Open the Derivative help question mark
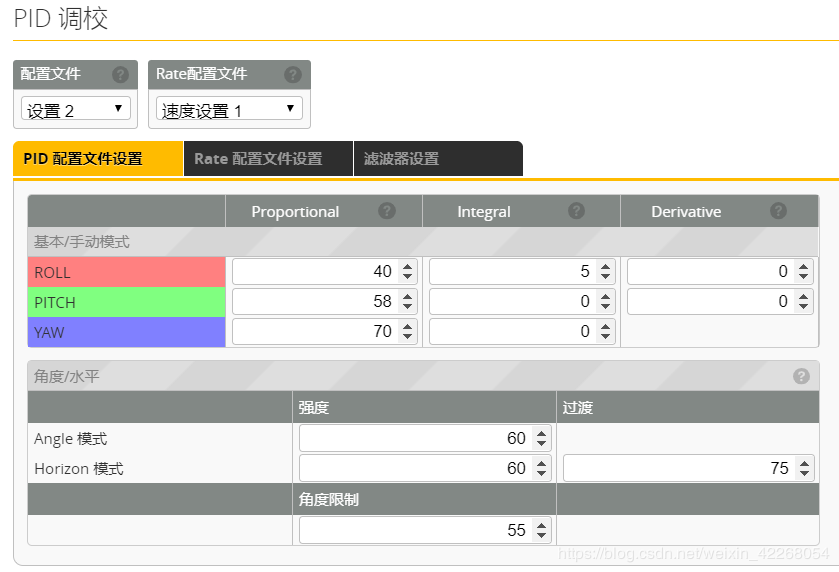The width and height of the screenshot is (839, 572). pyautogui.click(x=779, y=211)
